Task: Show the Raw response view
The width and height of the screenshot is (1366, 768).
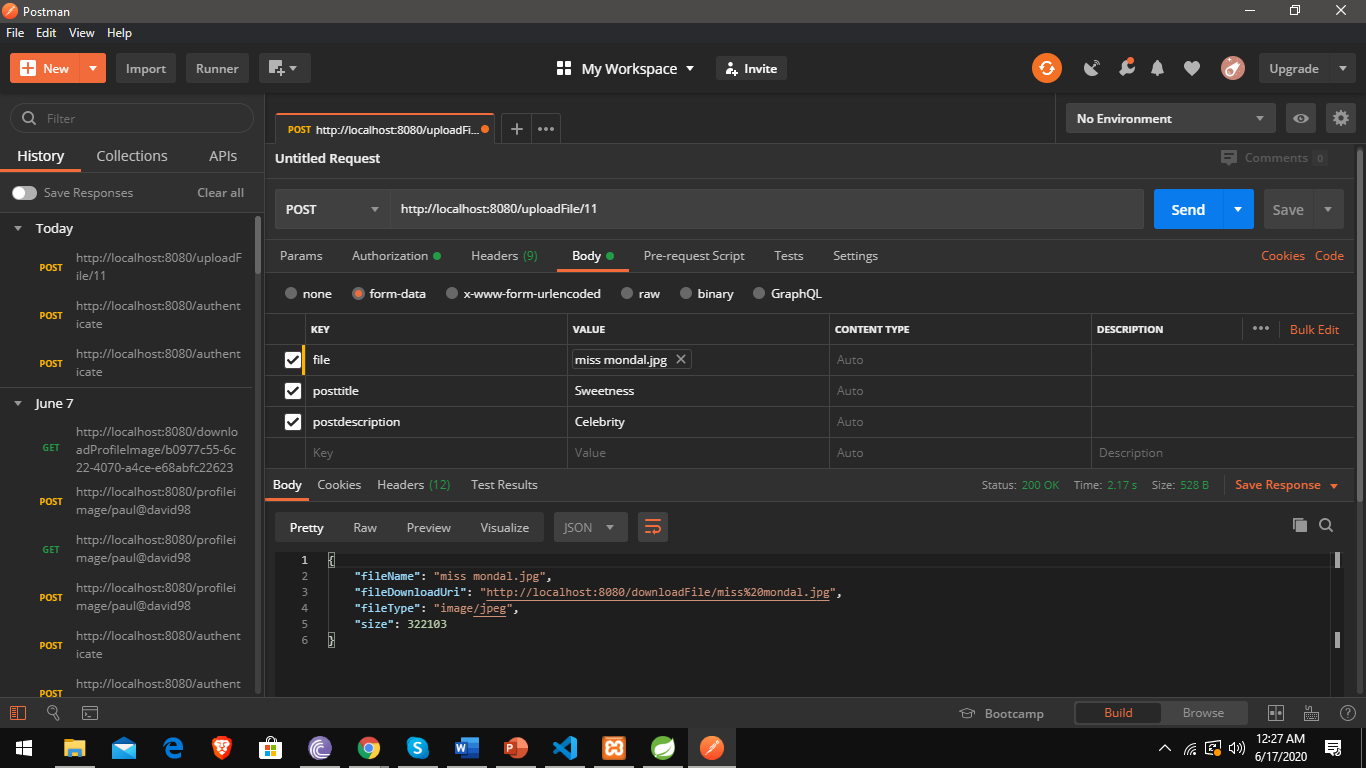Action: (365, 527)
